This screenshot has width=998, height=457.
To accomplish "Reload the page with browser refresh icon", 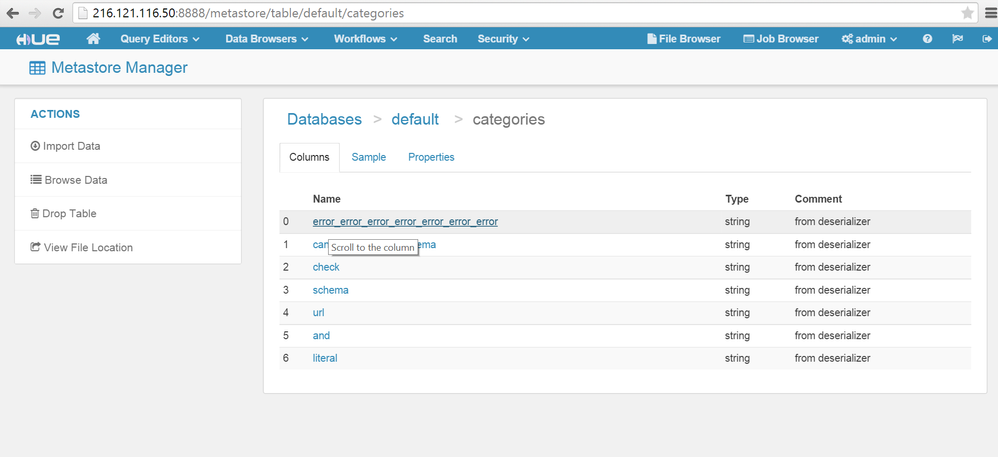I will coord(58,13).
